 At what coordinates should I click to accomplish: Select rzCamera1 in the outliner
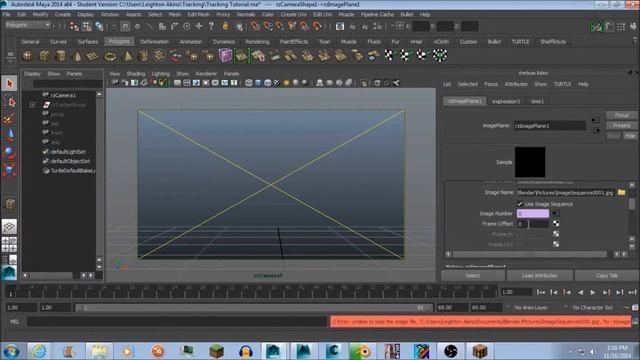(63, 95)
